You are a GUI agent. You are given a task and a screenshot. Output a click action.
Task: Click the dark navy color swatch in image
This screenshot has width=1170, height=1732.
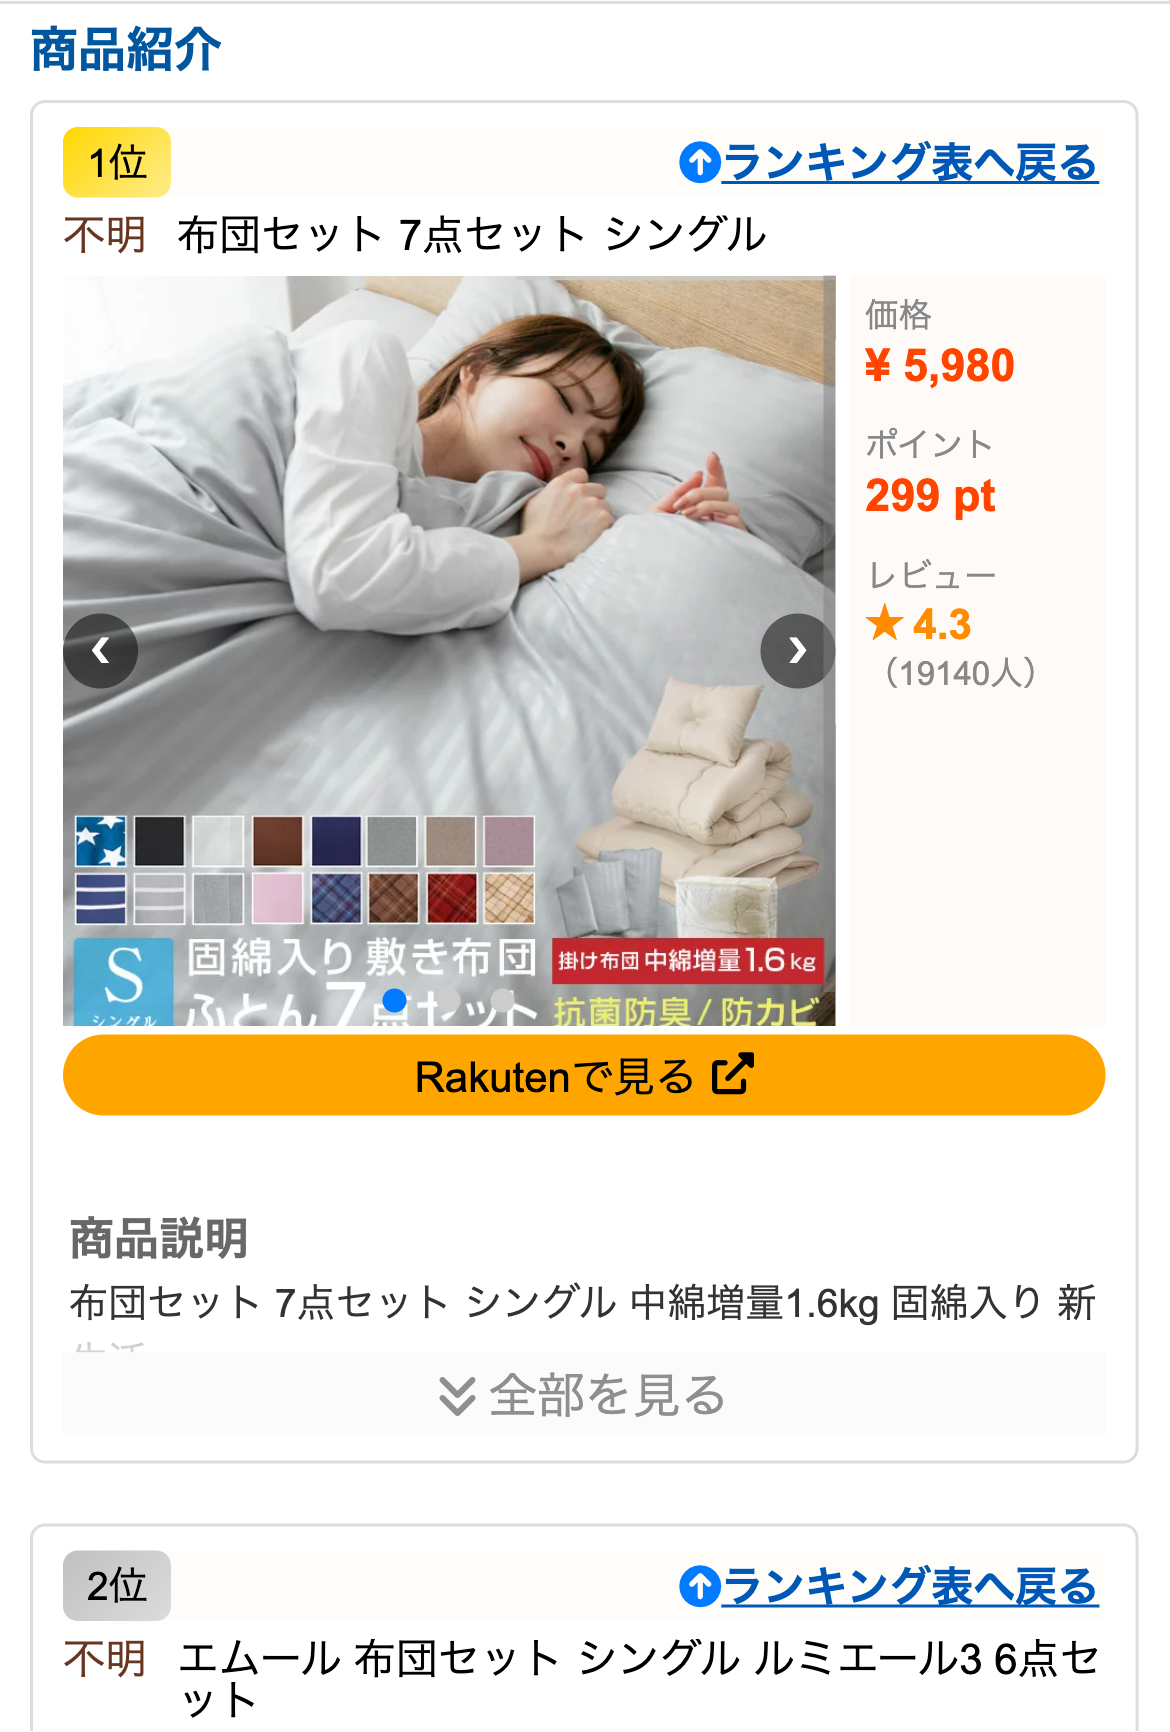336,841
